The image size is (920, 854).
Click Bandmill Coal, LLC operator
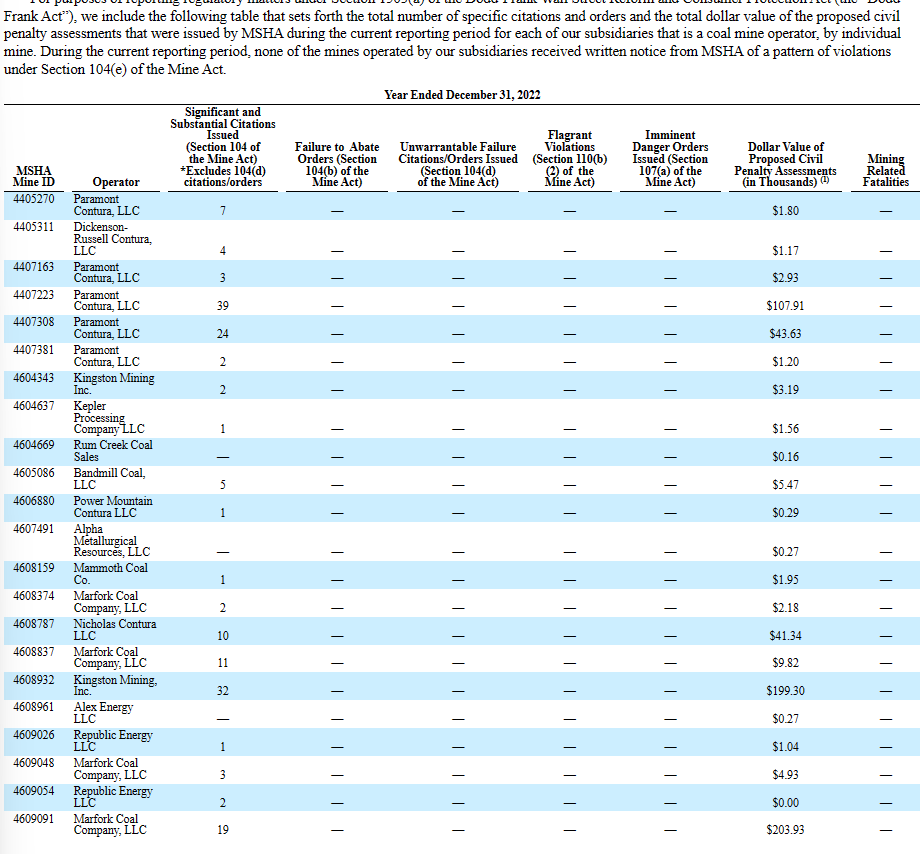pos(109,479)
